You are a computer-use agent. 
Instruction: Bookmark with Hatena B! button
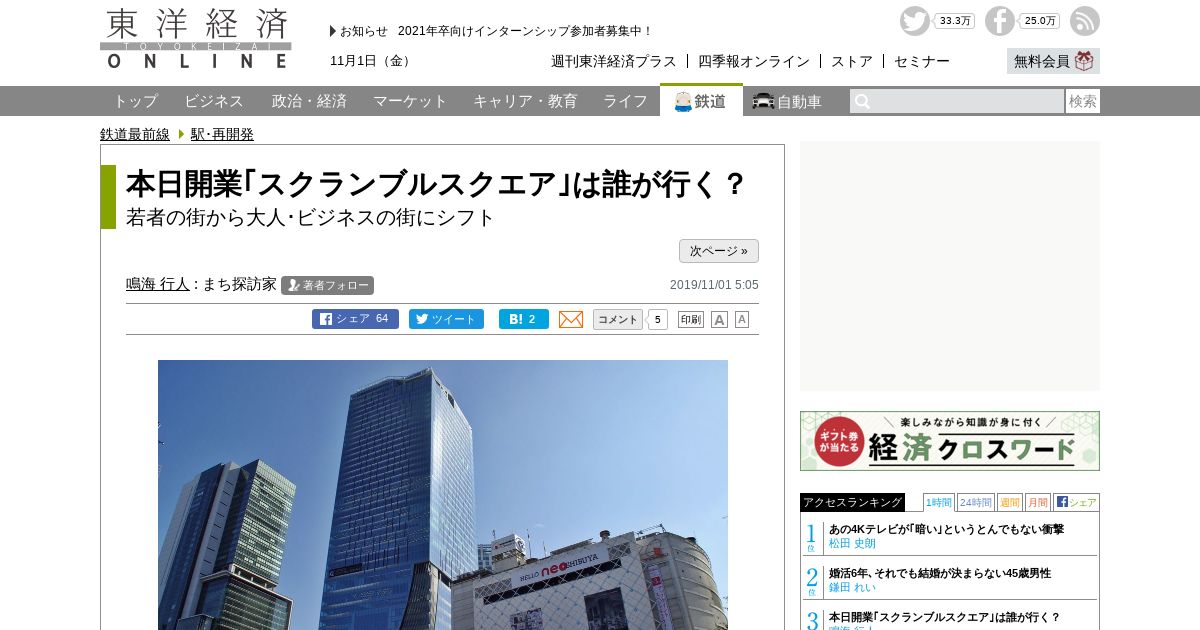[x=524, y=319]
